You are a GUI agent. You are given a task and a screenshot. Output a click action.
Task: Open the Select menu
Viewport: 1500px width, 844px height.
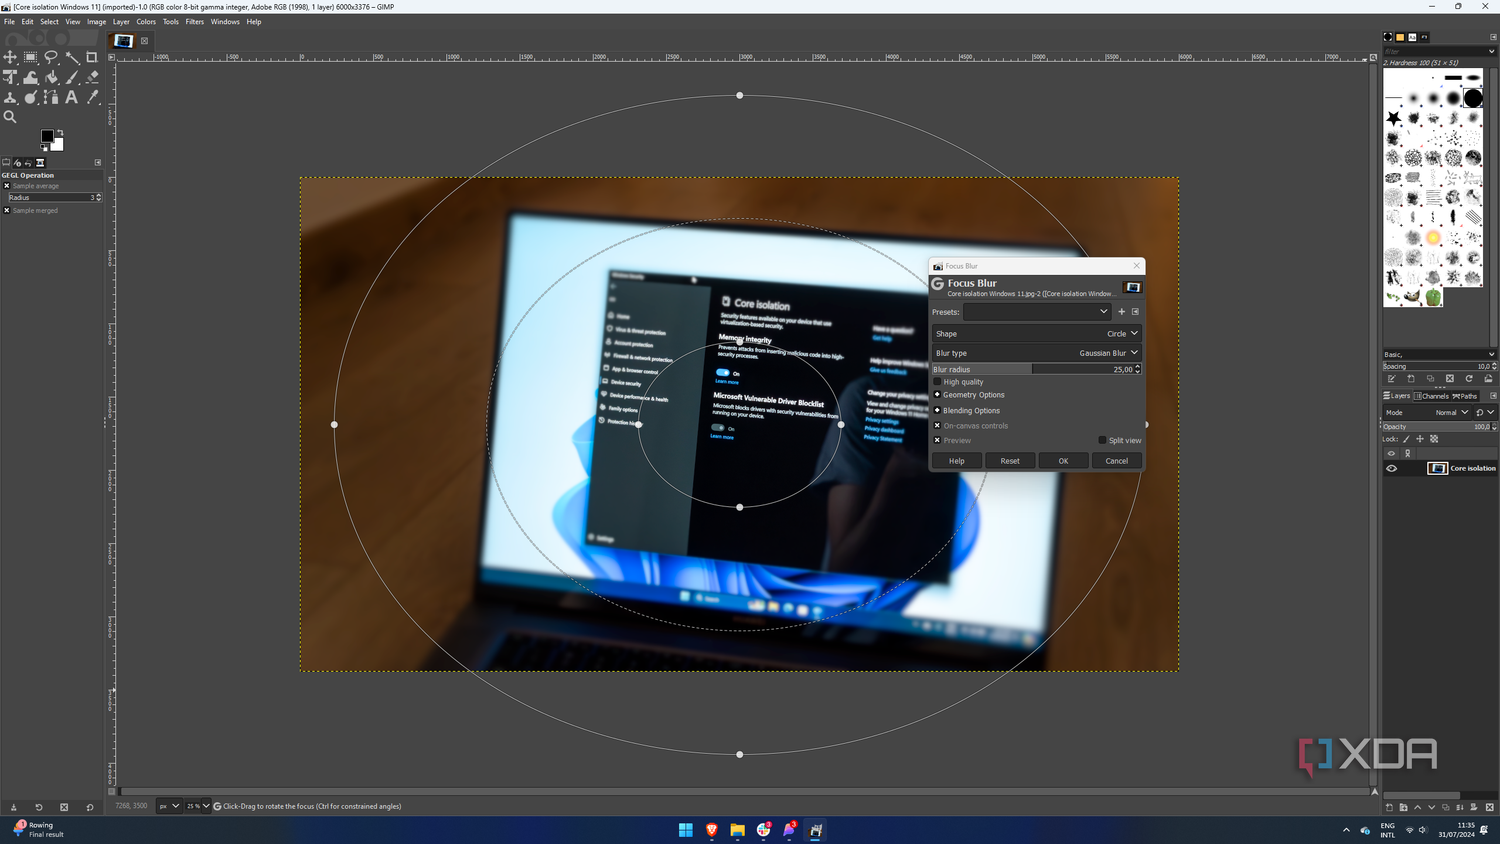49,21
